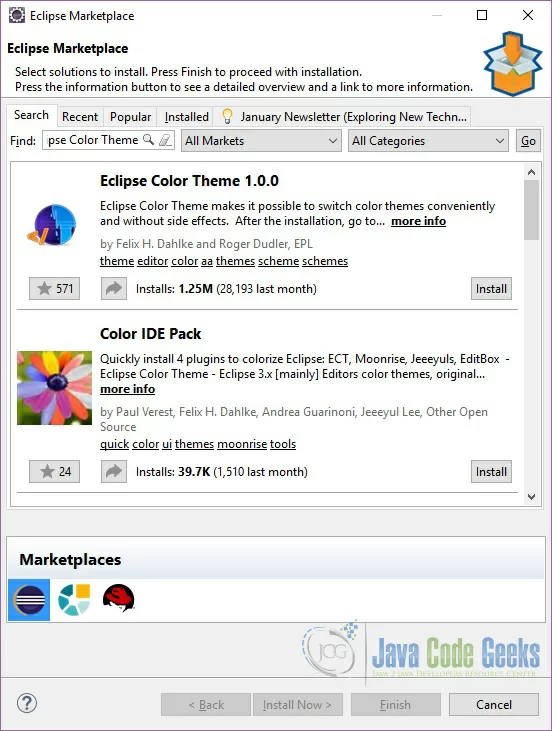This screenshot has height=731, width=552.
Task: Click the Go search button
Action: [x=528, y=141]
